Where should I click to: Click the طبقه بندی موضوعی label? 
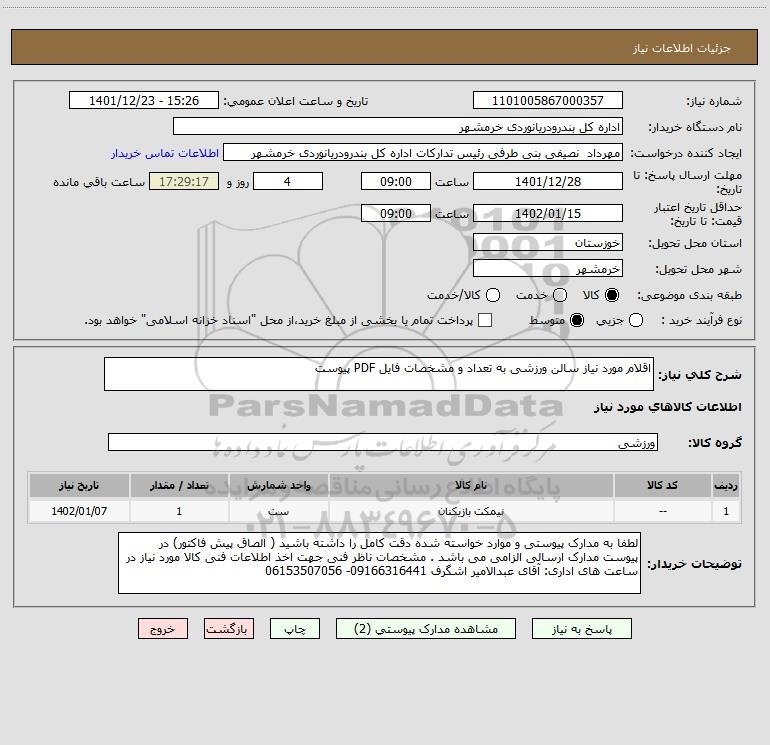pyautogui.click(x=689, y=295)
